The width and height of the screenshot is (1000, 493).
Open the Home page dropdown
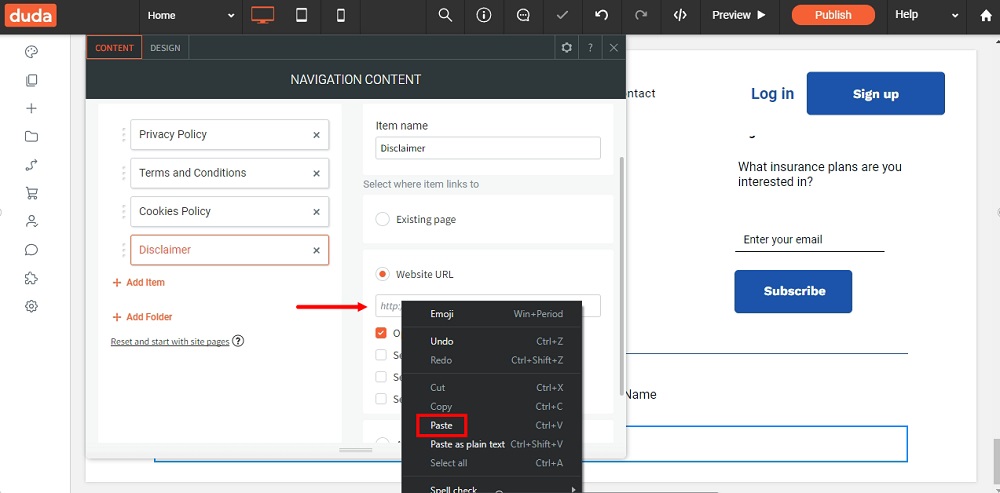click(x=191, y=15)
